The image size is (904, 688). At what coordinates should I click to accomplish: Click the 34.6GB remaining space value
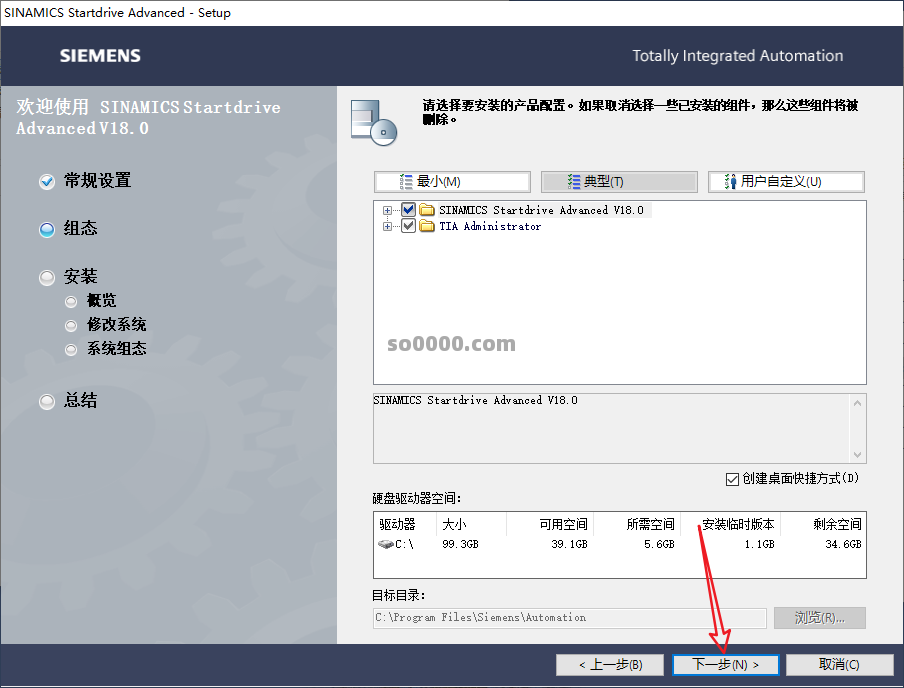pos(843,544)
